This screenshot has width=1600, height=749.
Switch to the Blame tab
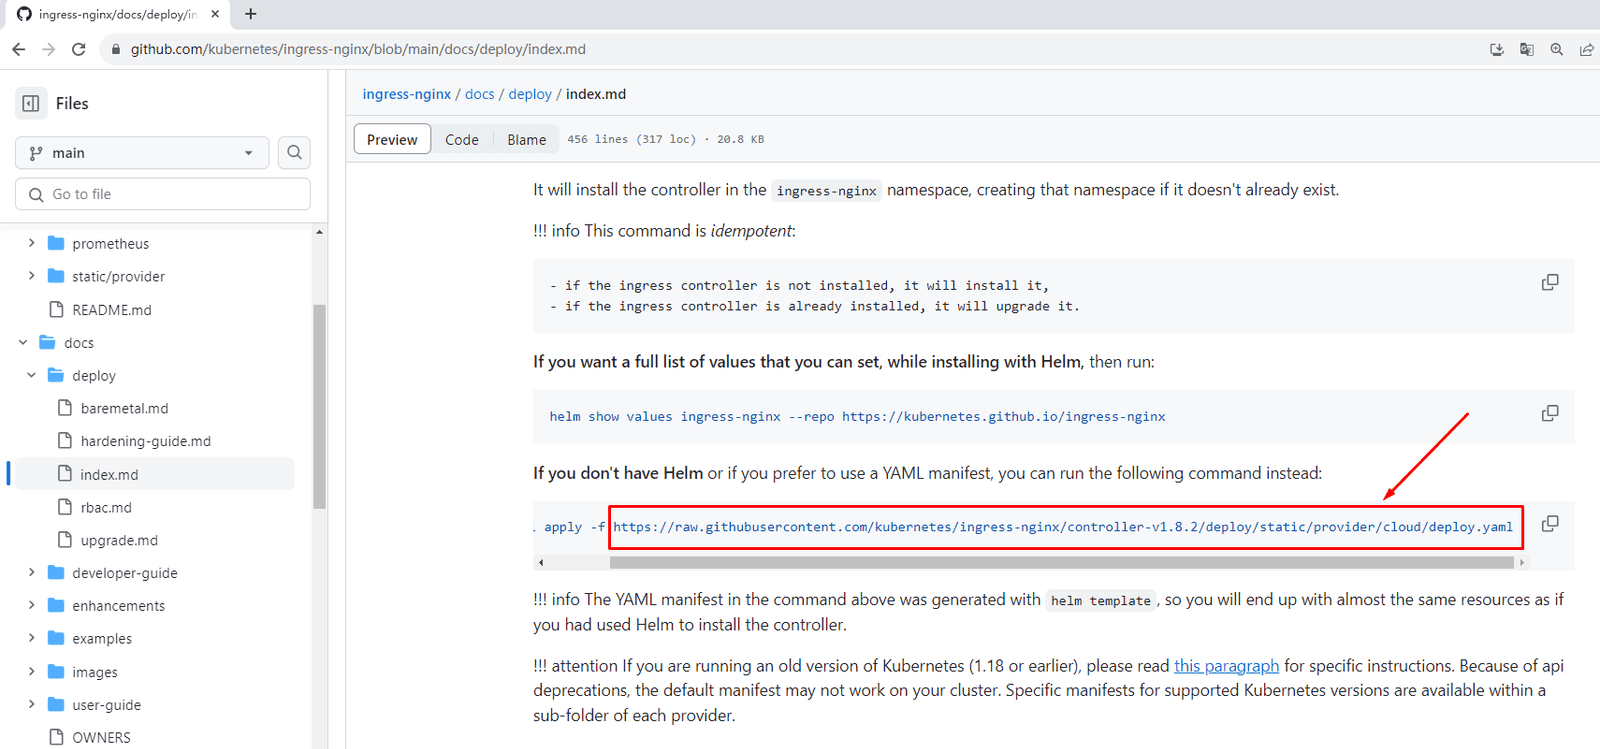coord(526,139)
